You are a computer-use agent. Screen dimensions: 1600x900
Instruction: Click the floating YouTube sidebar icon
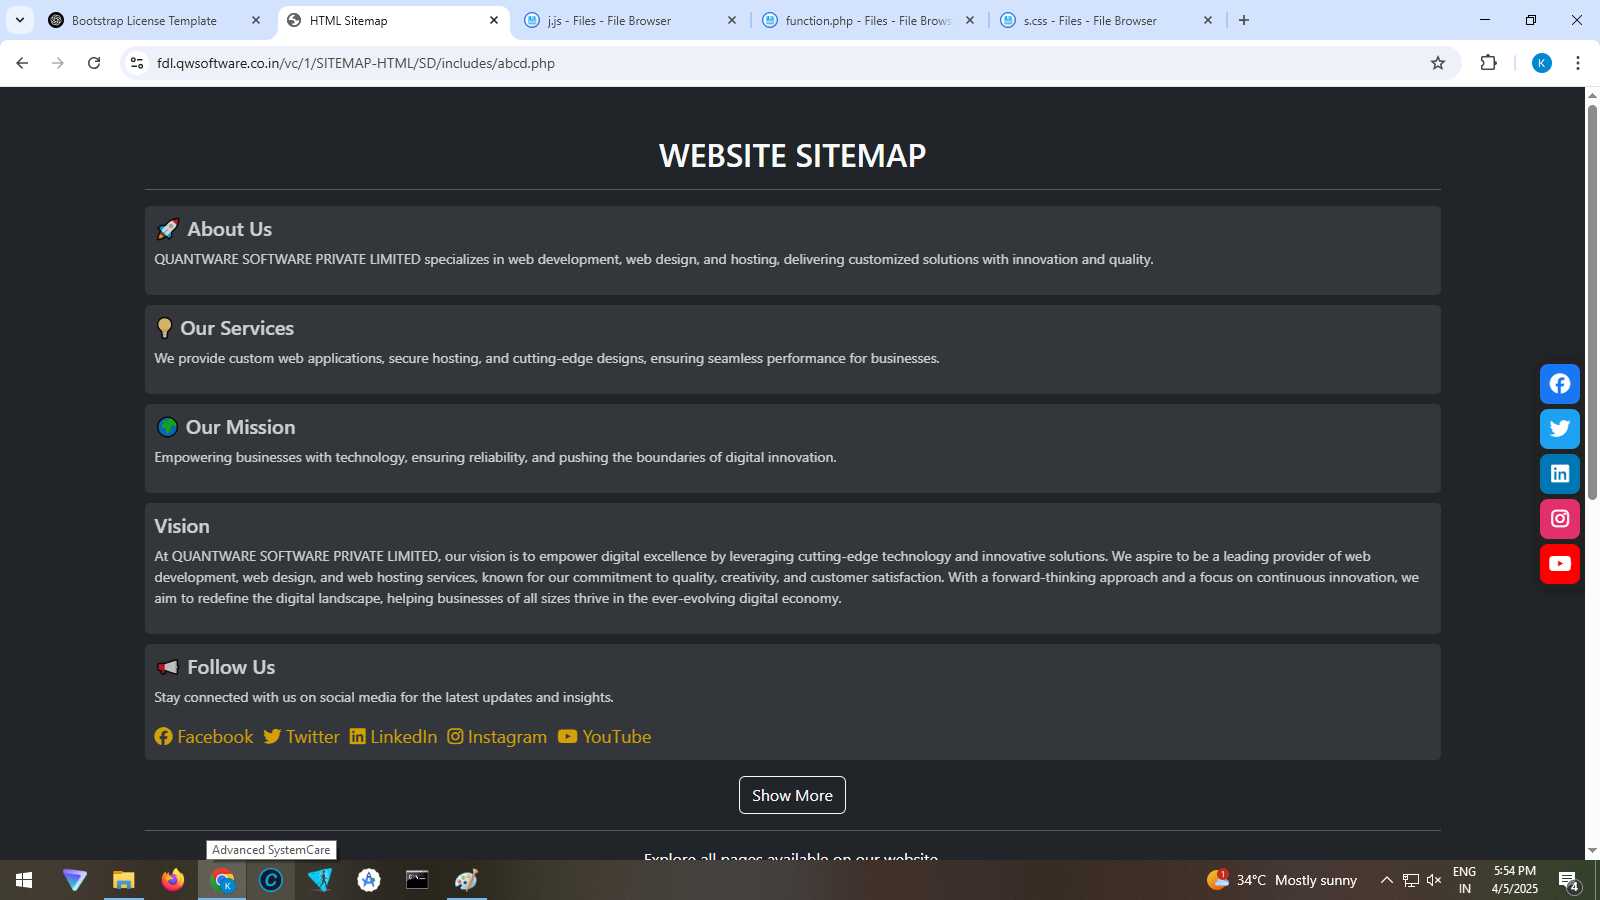pyautogui.click(x=1559, y=564)
